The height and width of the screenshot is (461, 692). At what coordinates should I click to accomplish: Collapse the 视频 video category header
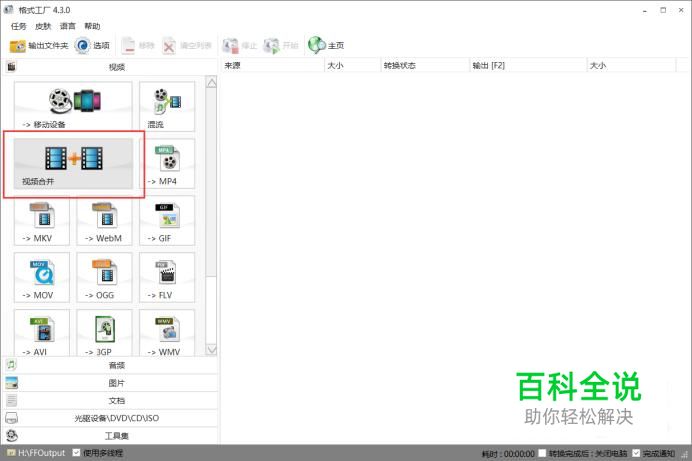110,67
